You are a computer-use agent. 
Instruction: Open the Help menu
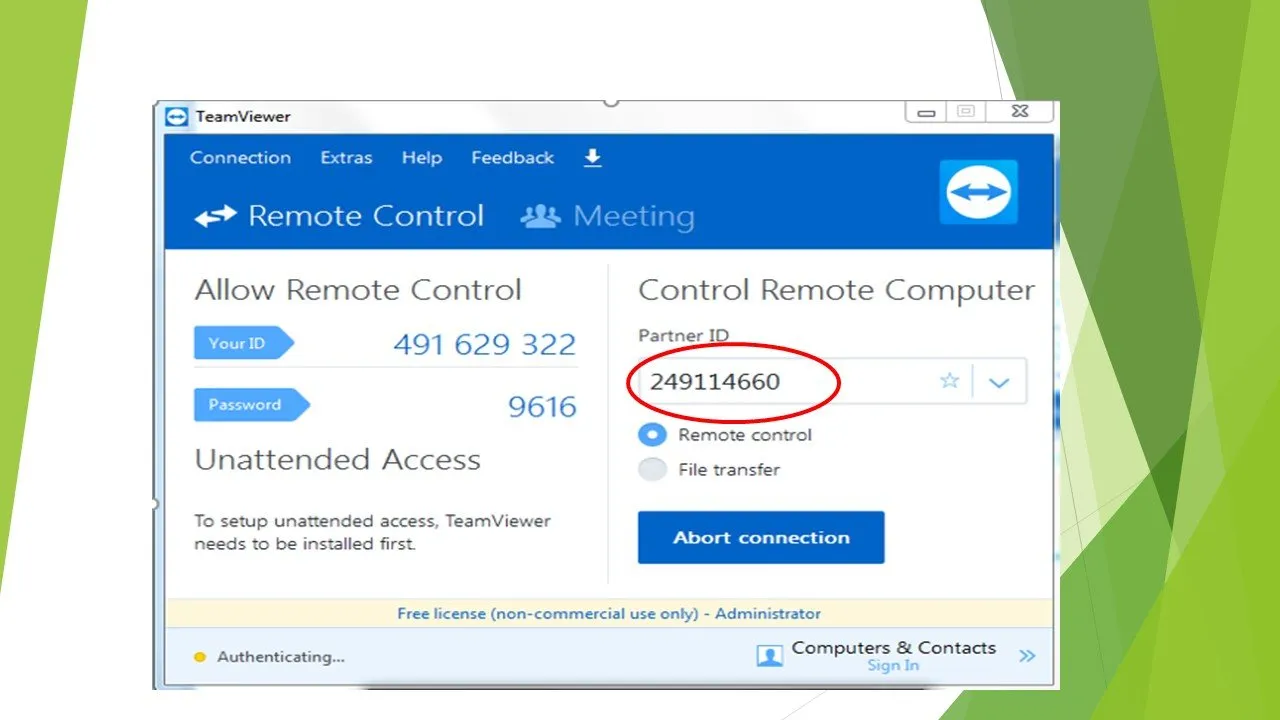tap(422, 158)
